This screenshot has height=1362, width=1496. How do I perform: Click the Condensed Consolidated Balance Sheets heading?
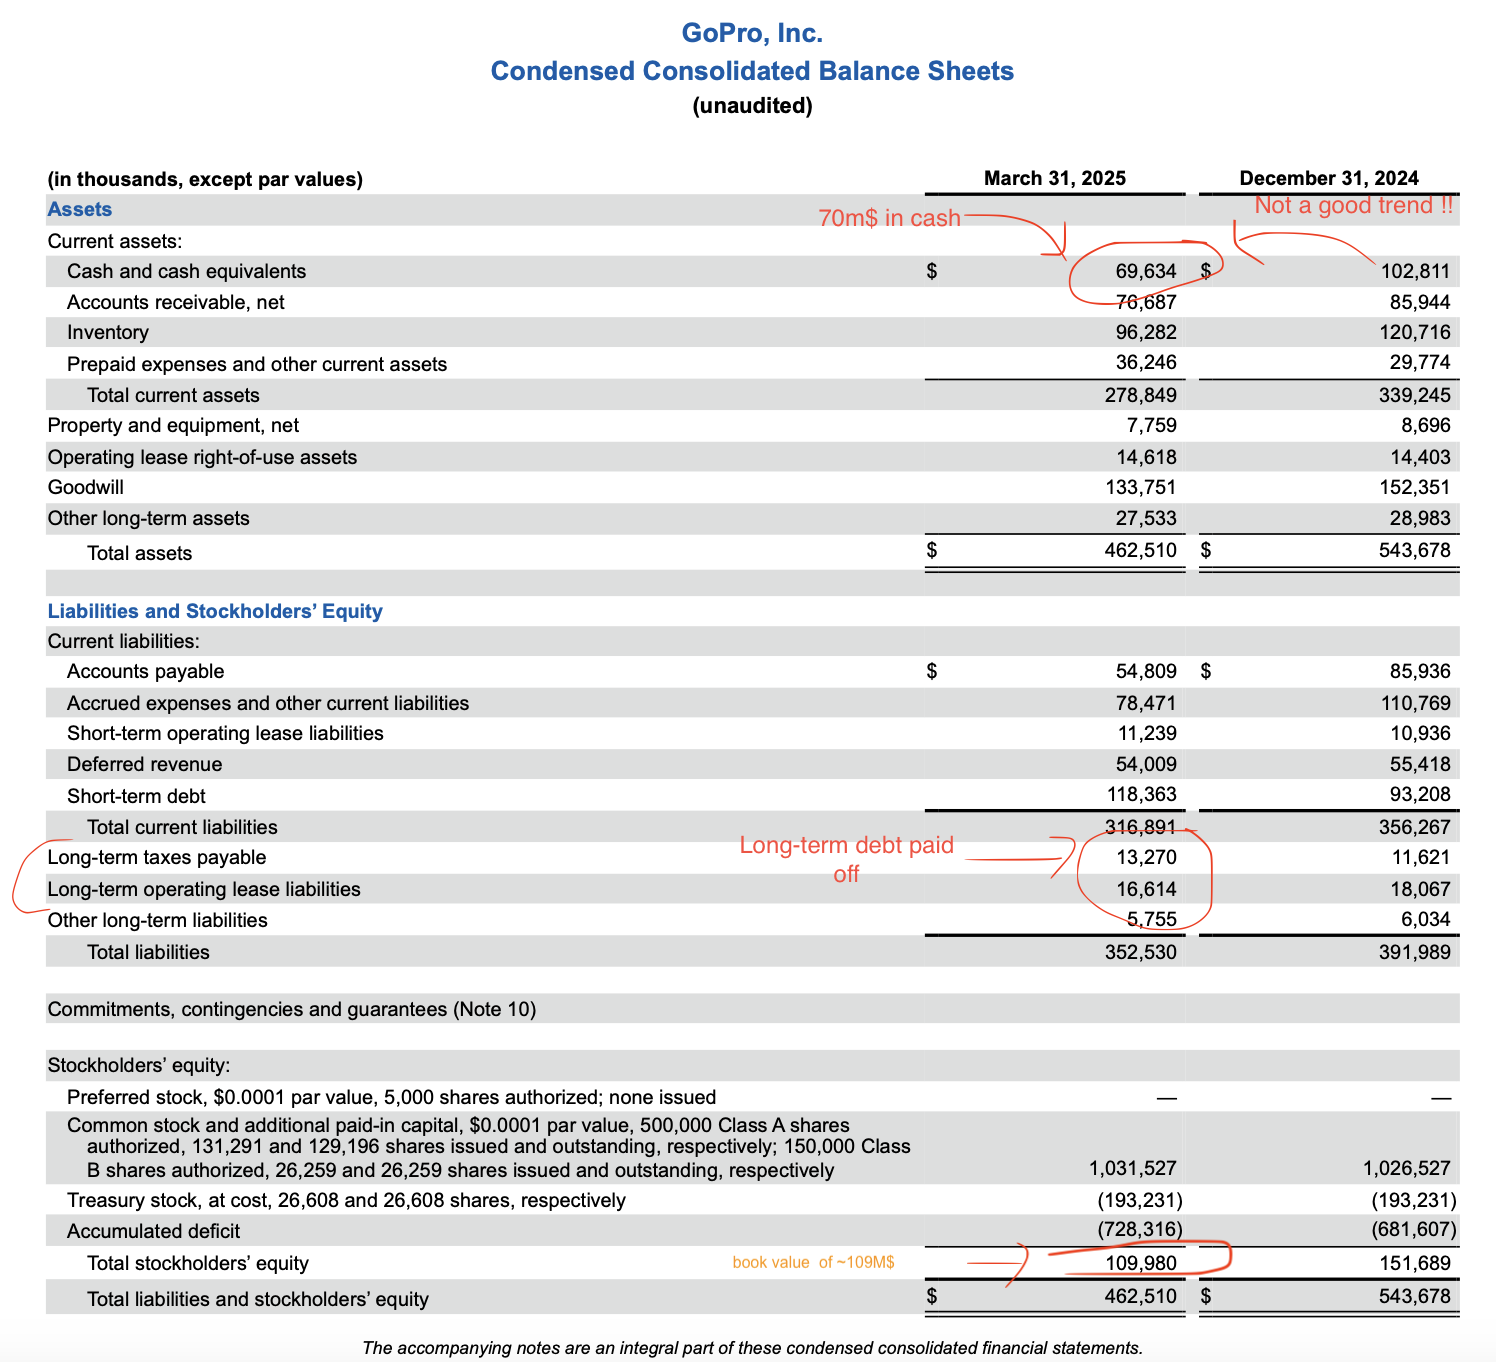tap(752, 71)
